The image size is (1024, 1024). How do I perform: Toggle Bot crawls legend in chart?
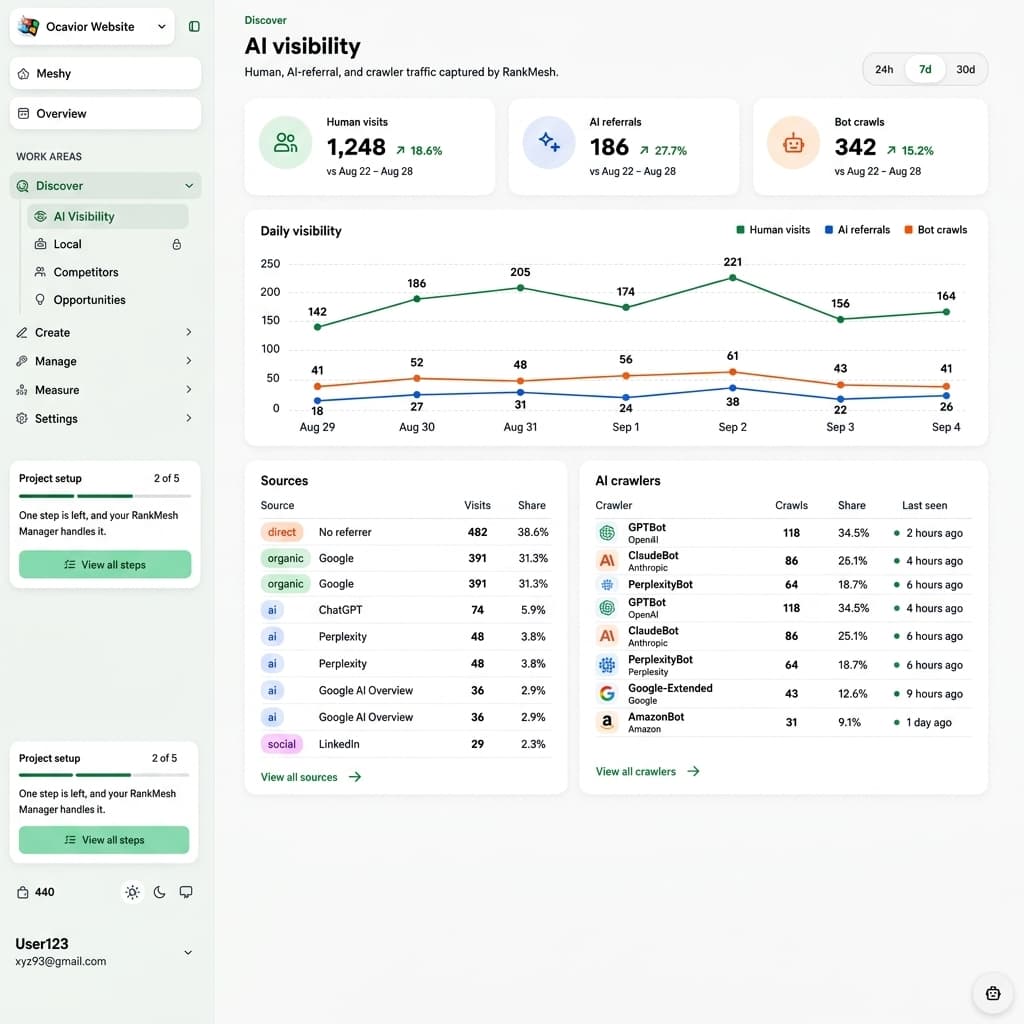(935, 230)
